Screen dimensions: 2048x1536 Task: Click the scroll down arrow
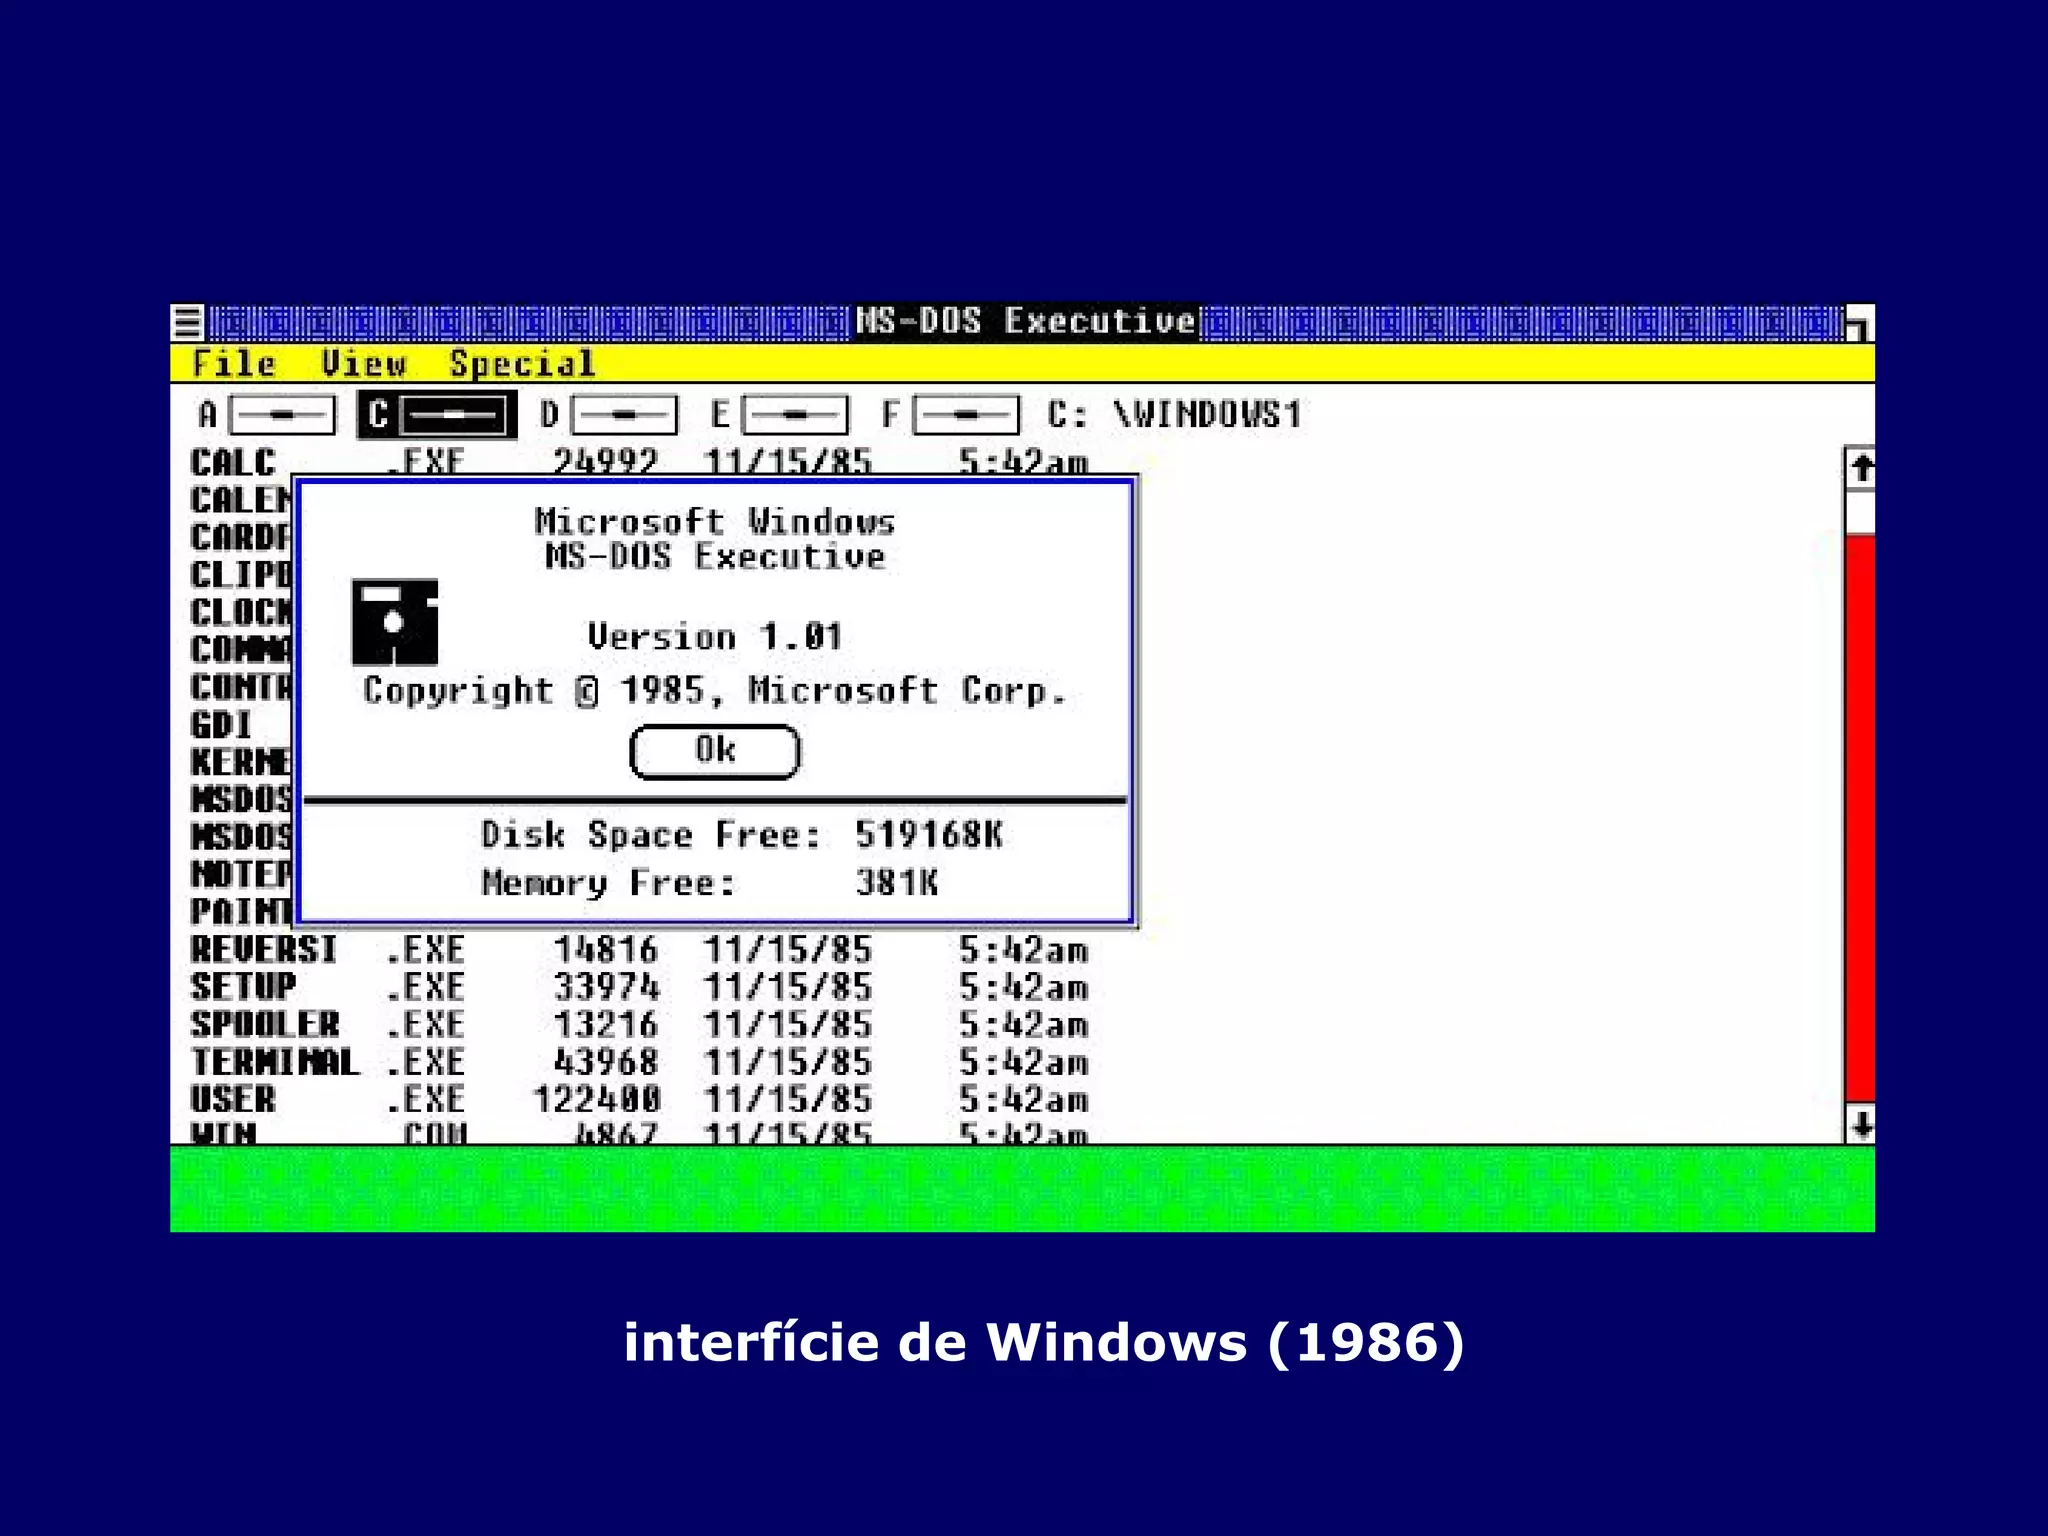(1860, 1123)
